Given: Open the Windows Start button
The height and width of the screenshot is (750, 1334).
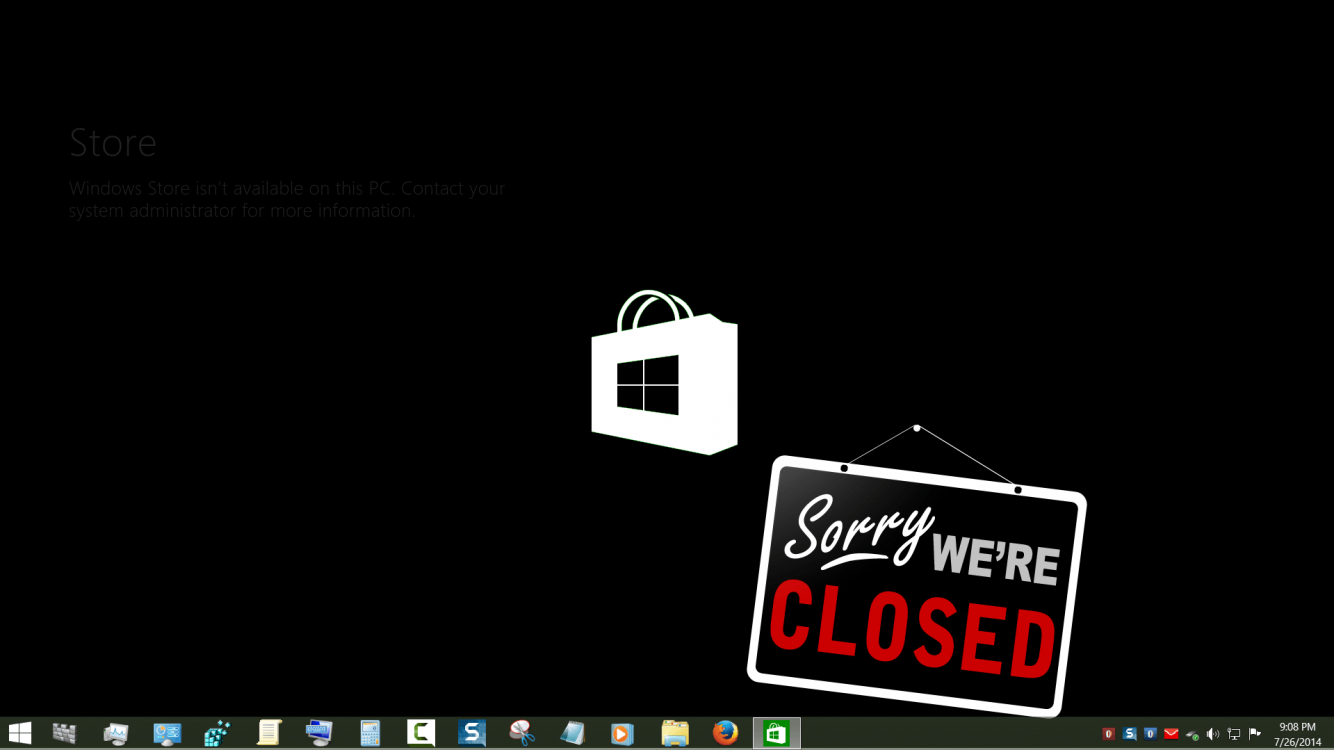Looking at the screenshot, I should [20, 733].
